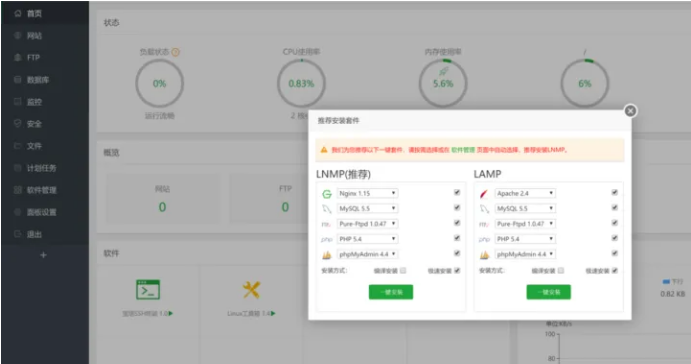
Task: Click the load status help icon
Action: coord(175,52)
